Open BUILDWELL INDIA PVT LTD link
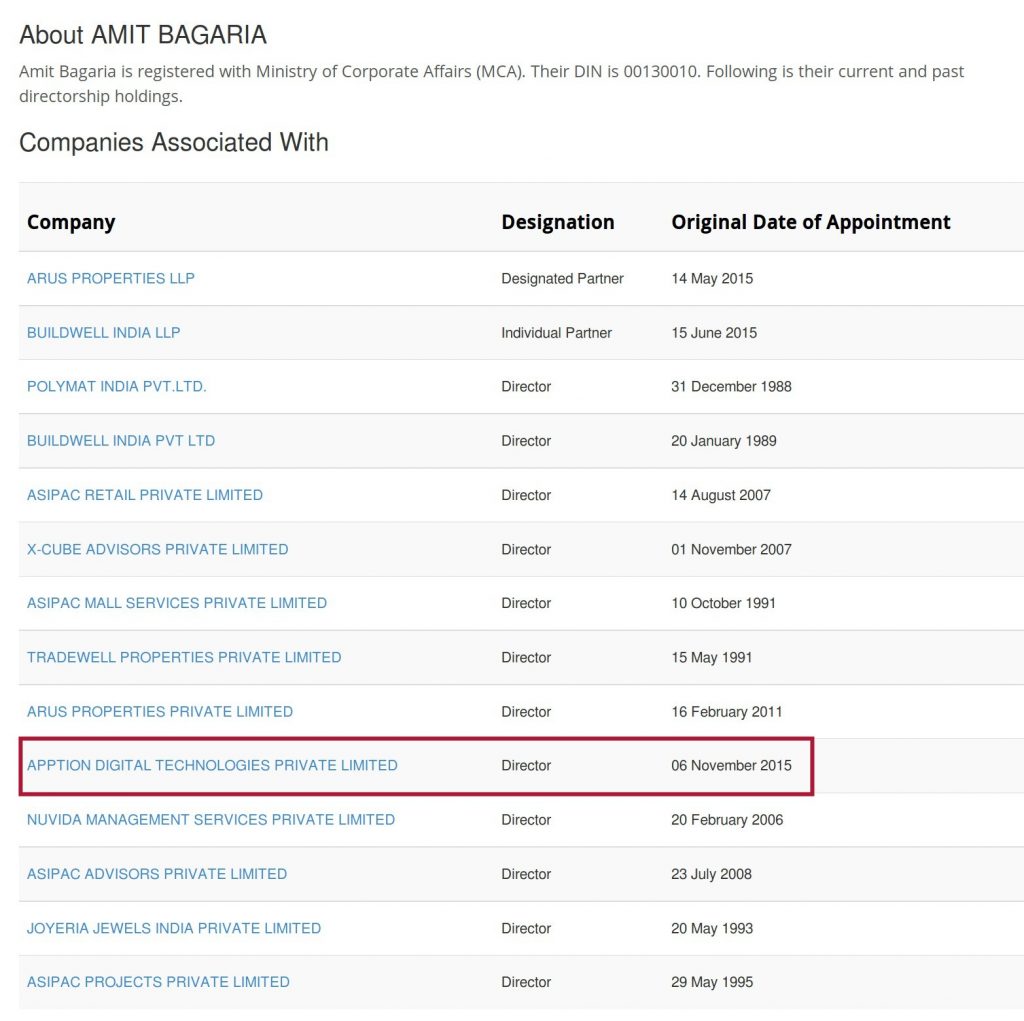The image size is (1024, 1021). (x=121, y=441)
